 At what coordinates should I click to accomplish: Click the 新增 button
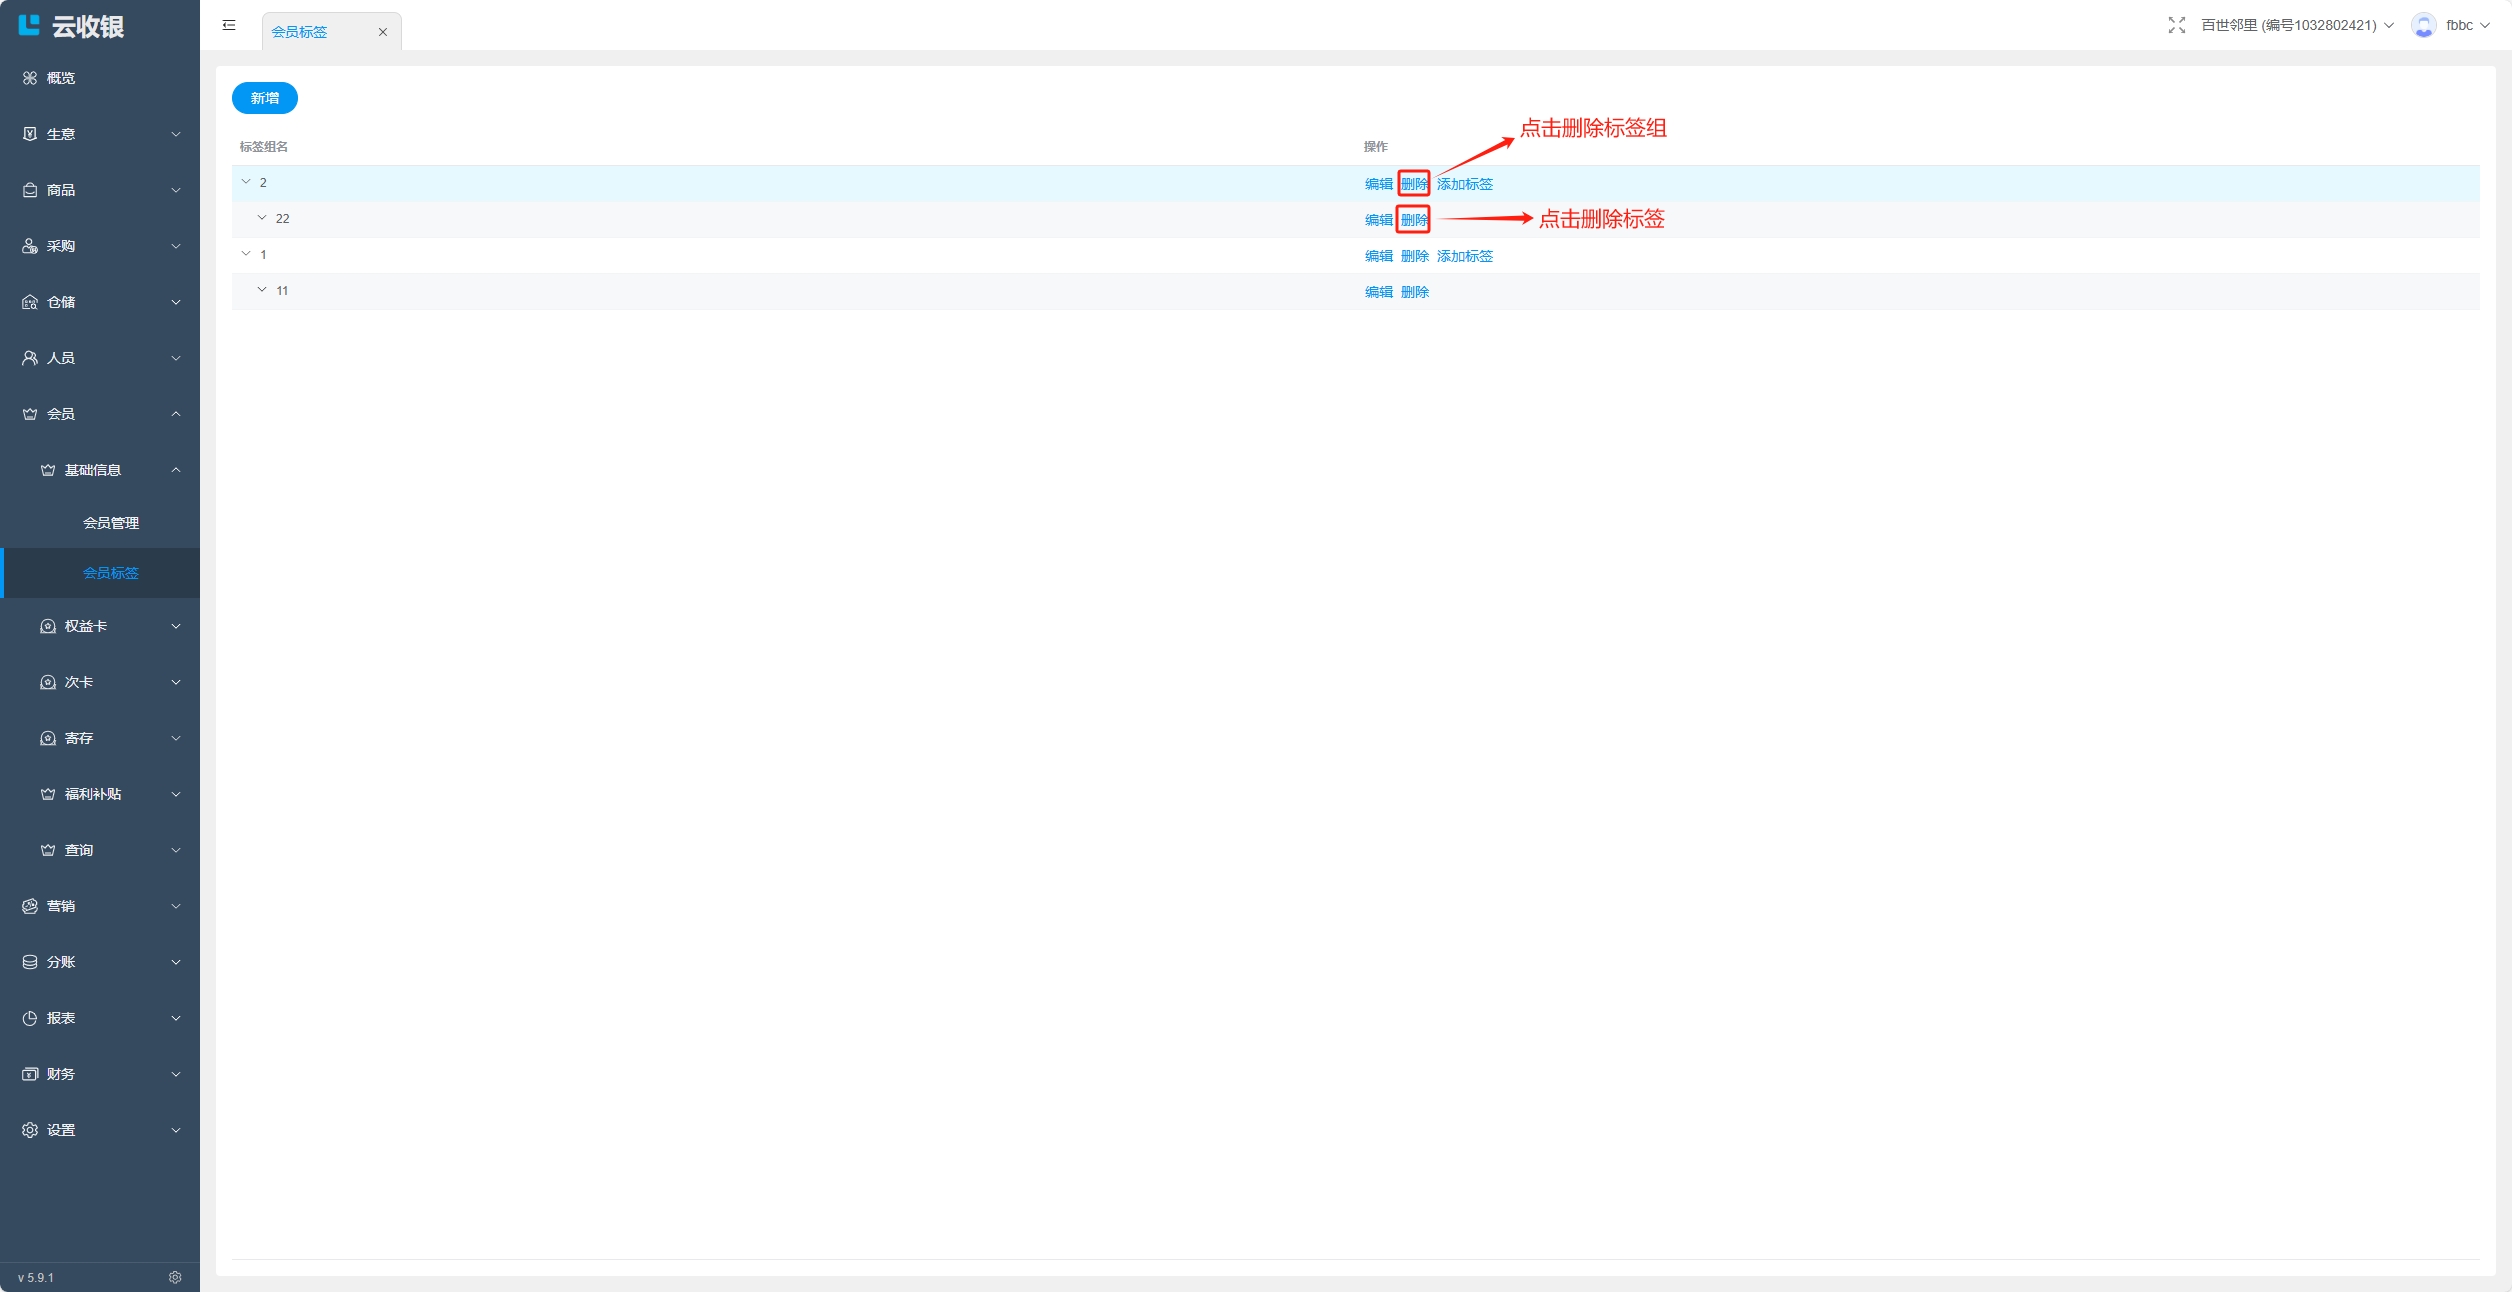264,98
